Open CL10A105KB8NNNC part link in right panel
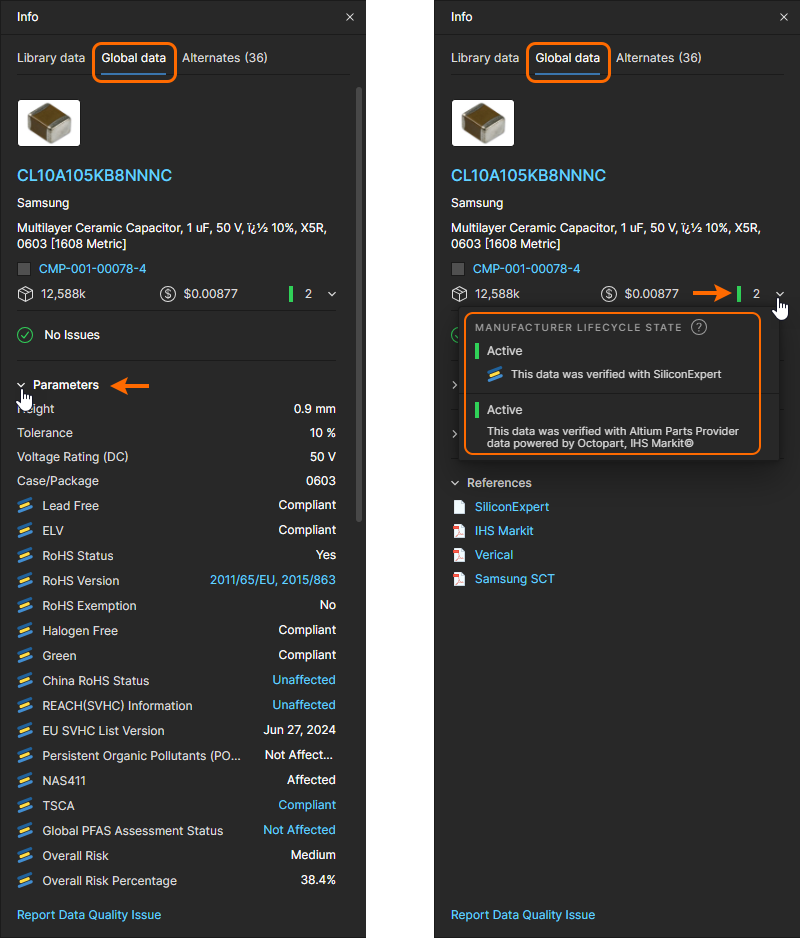Screen dimensions: 800x938 coord(528,175)
